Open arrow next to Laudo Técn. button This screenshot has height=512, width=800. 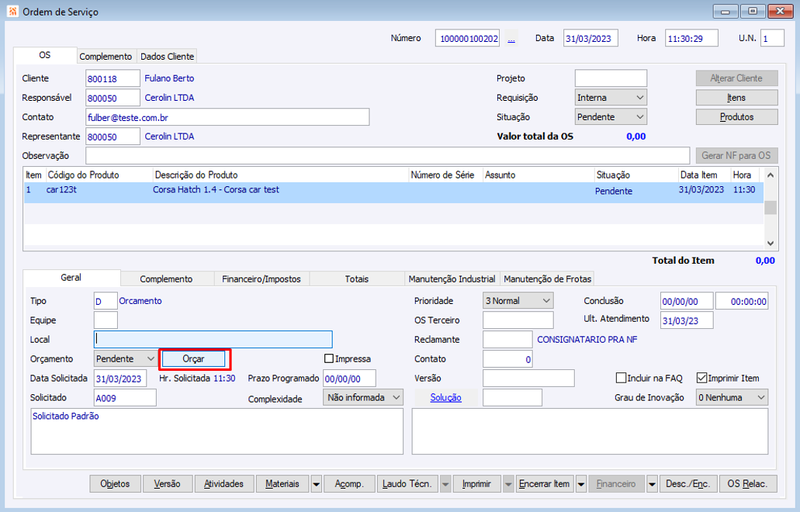445,484
